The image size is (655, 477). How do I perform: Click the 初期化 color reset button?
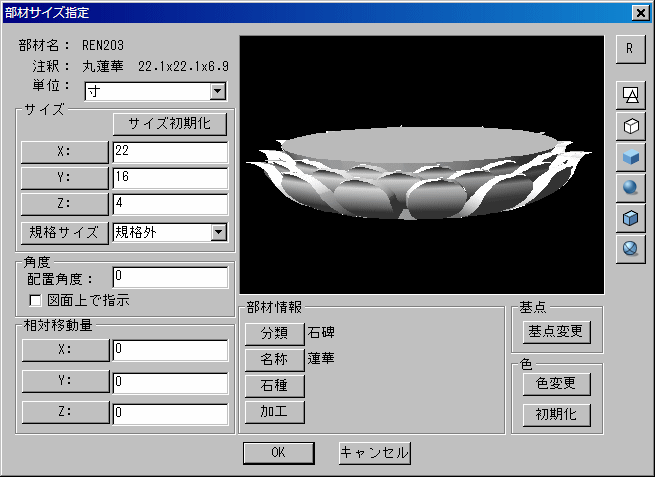pos(556,415)
